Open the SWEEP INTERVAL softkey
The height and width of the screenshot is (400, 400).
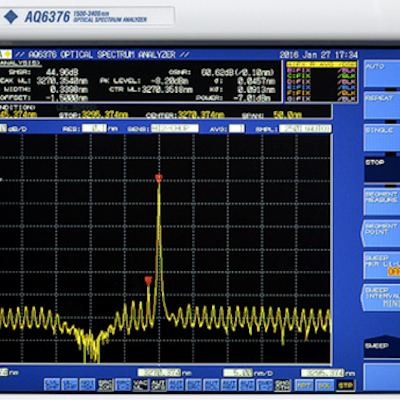[x=381, y=298]
